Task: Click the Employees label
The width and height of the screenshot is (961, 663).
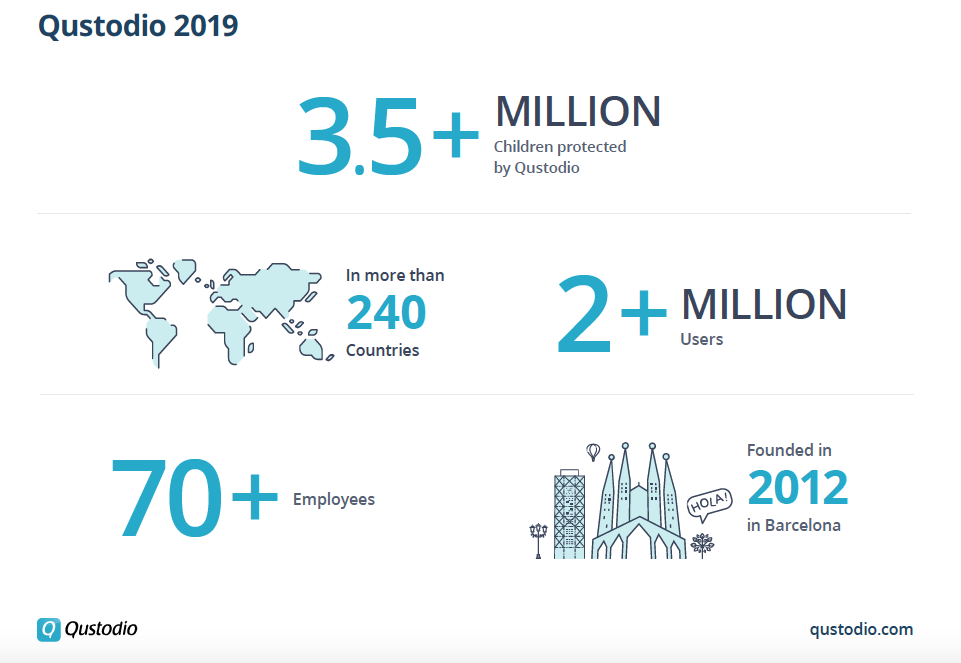Action: coord(333,499)
